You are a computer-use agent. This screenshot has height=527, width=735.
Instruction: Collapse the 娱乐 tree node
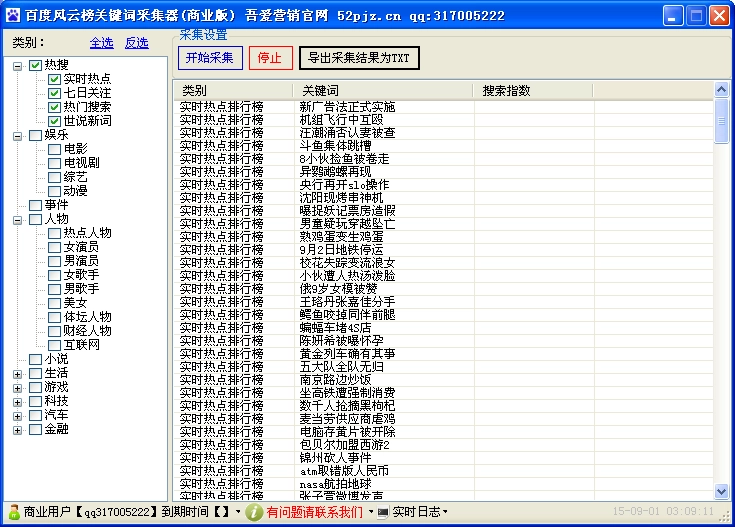click(17, 136)
